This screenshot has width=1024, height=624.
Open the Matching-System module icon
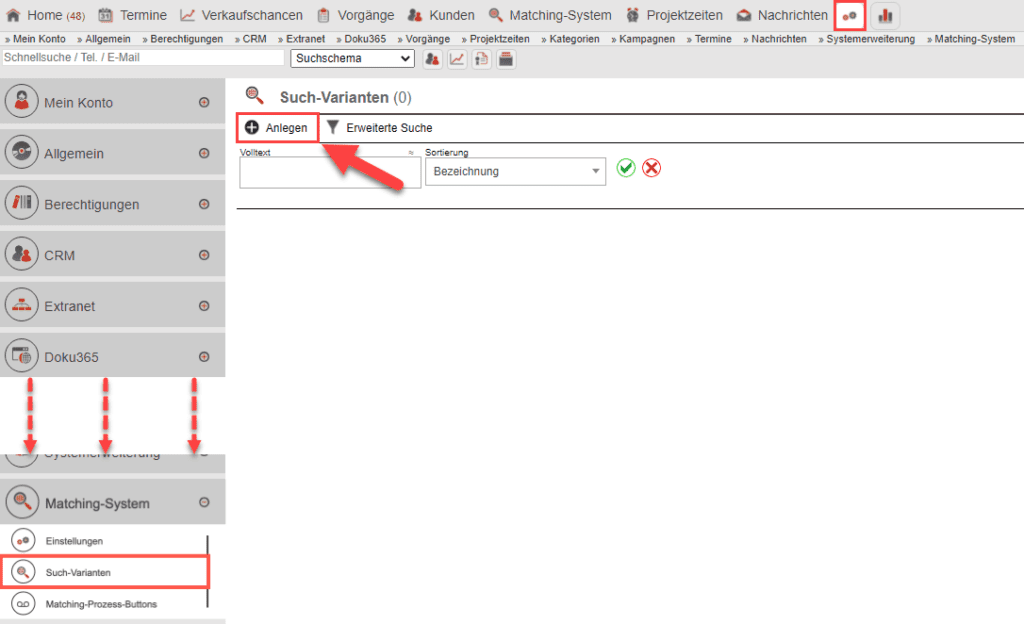[x=497, y=15]
